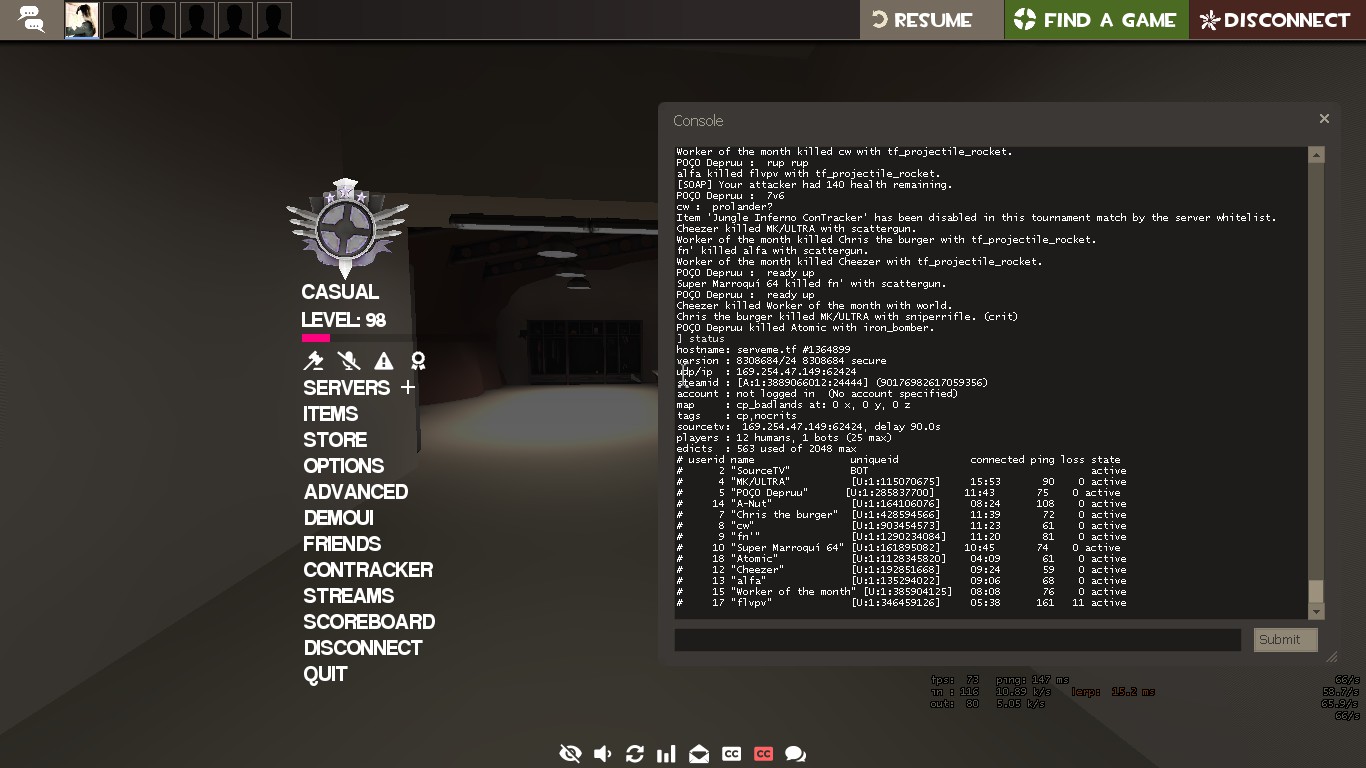Screen dimensions: 1366x768
Task: Open the bar chart stats icon
Action: coord(666,754)
